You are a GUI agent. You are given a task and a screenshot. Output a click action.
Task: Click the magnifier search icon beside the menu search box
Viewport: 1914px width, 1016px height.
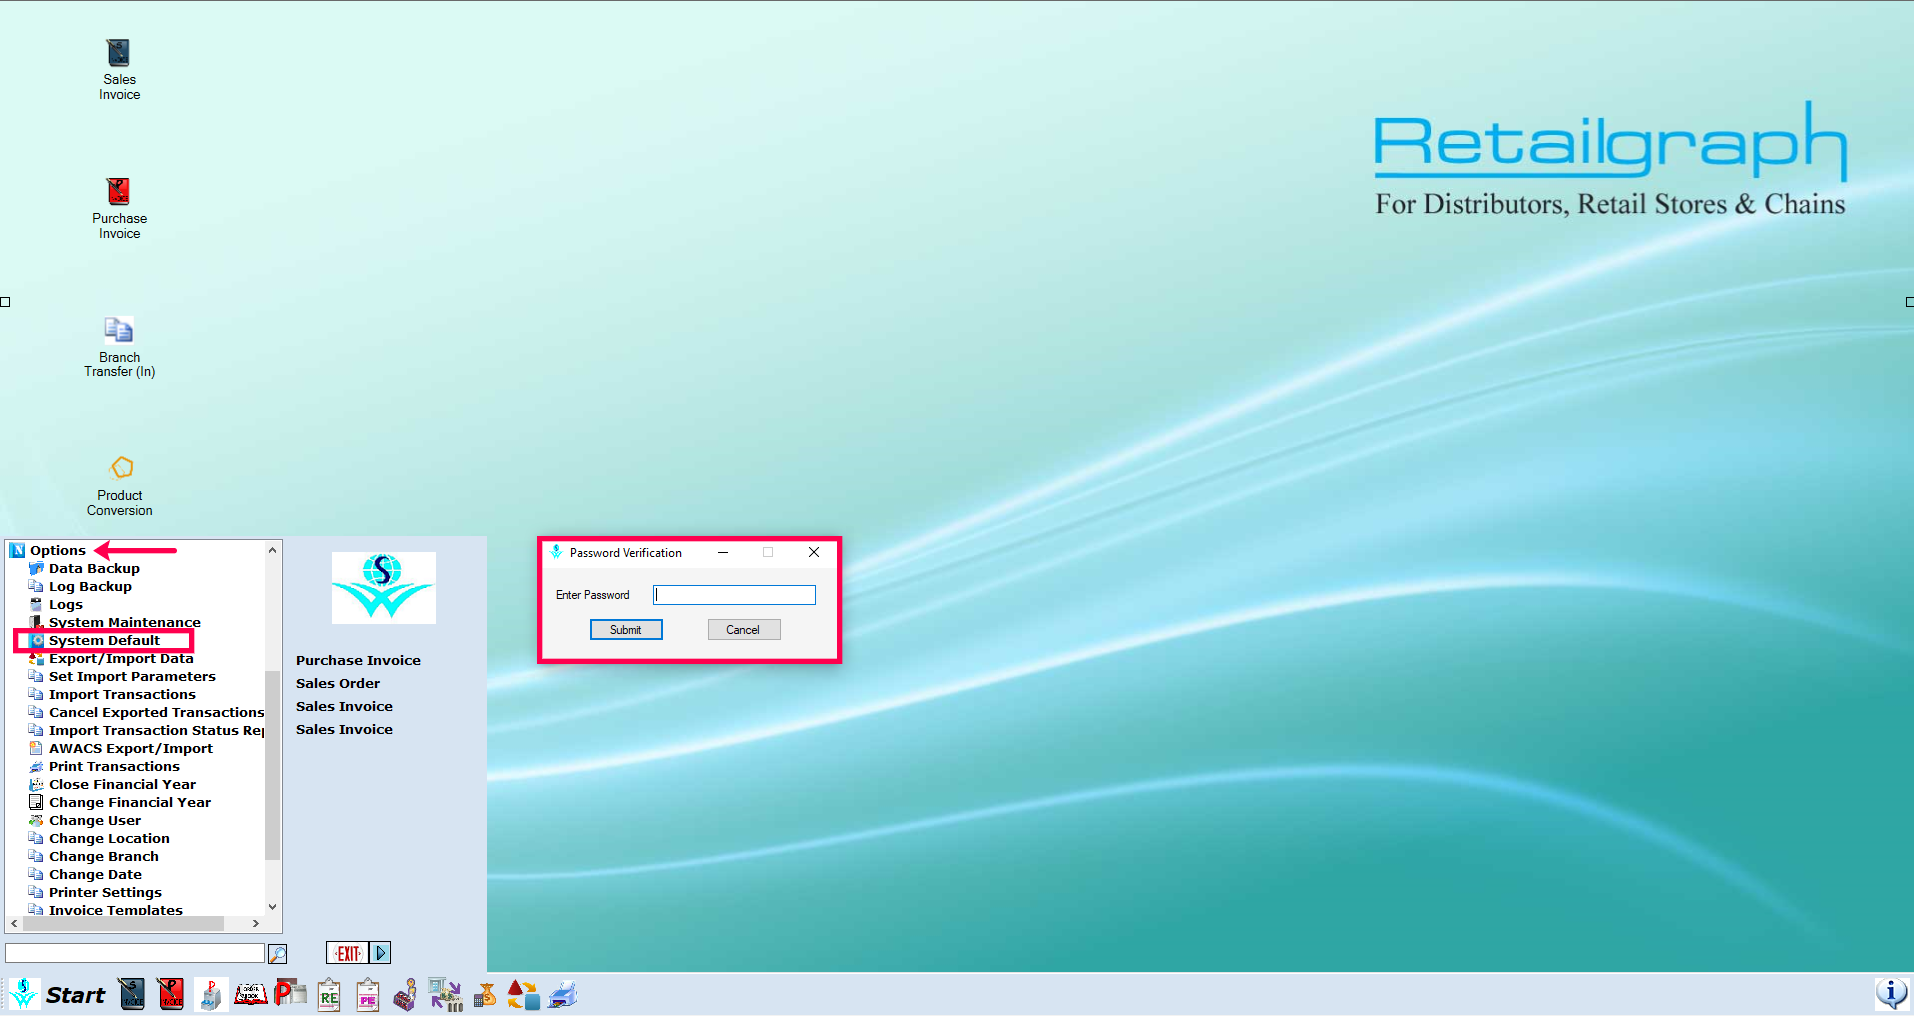click(x=278, y=954)
